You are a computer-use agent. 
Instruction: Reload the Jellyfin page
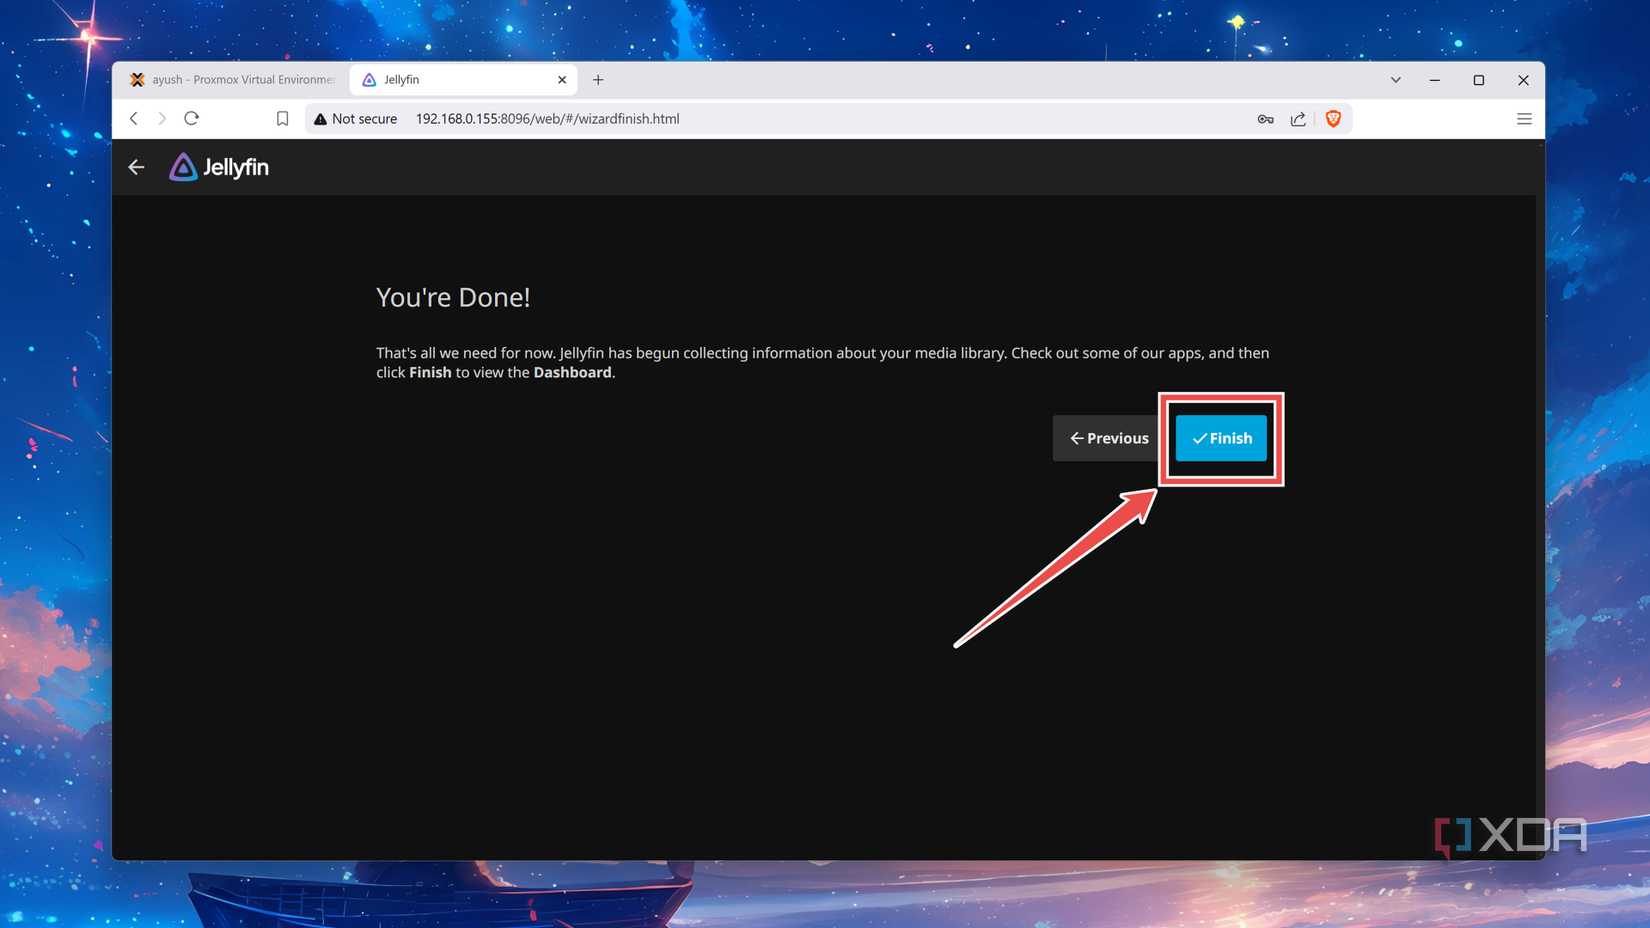pos(192,118)
